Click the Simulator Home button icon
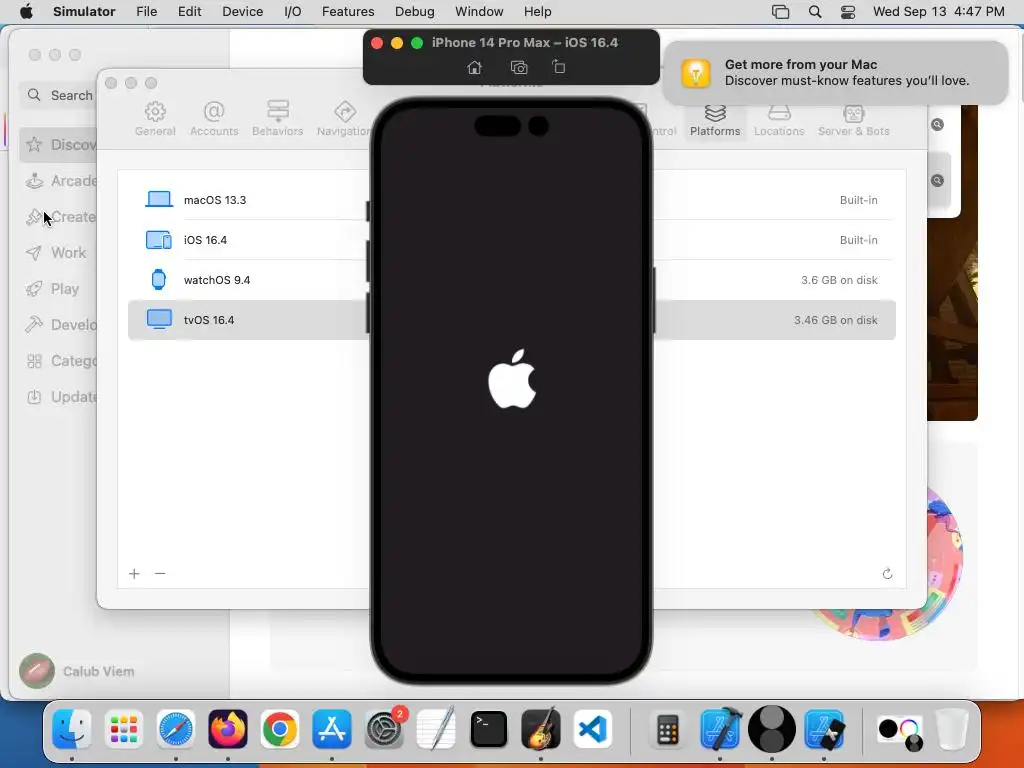1024x768 pixels. pos(475,67)
